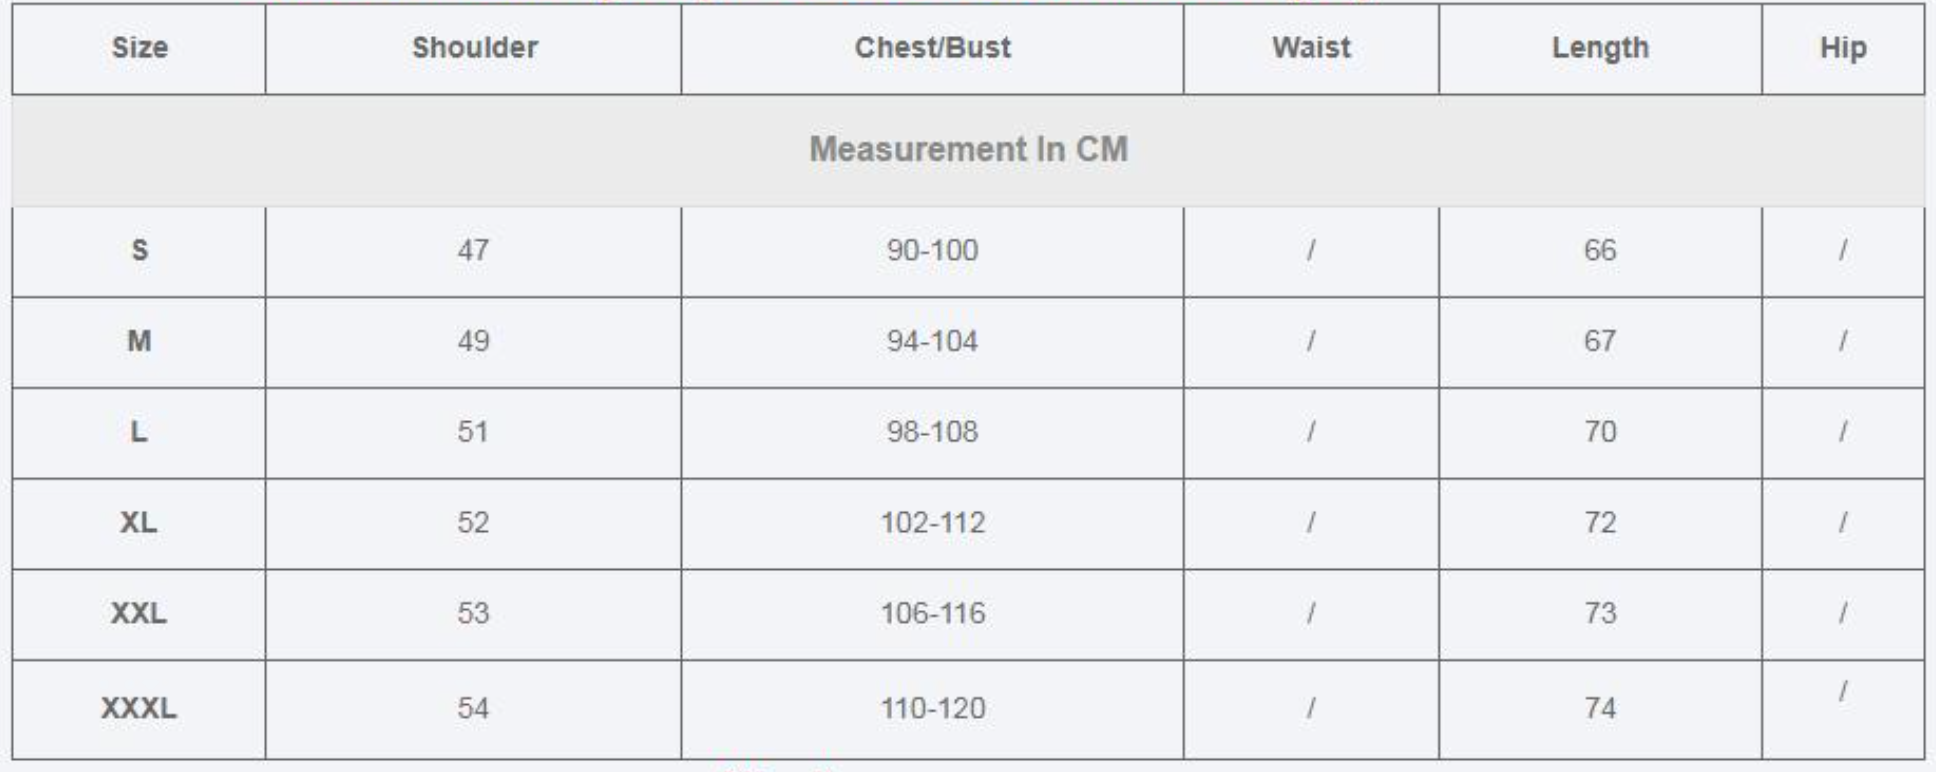1936x772 pixels.
Task: Click the Hip column header
Action: point(1843,48)
